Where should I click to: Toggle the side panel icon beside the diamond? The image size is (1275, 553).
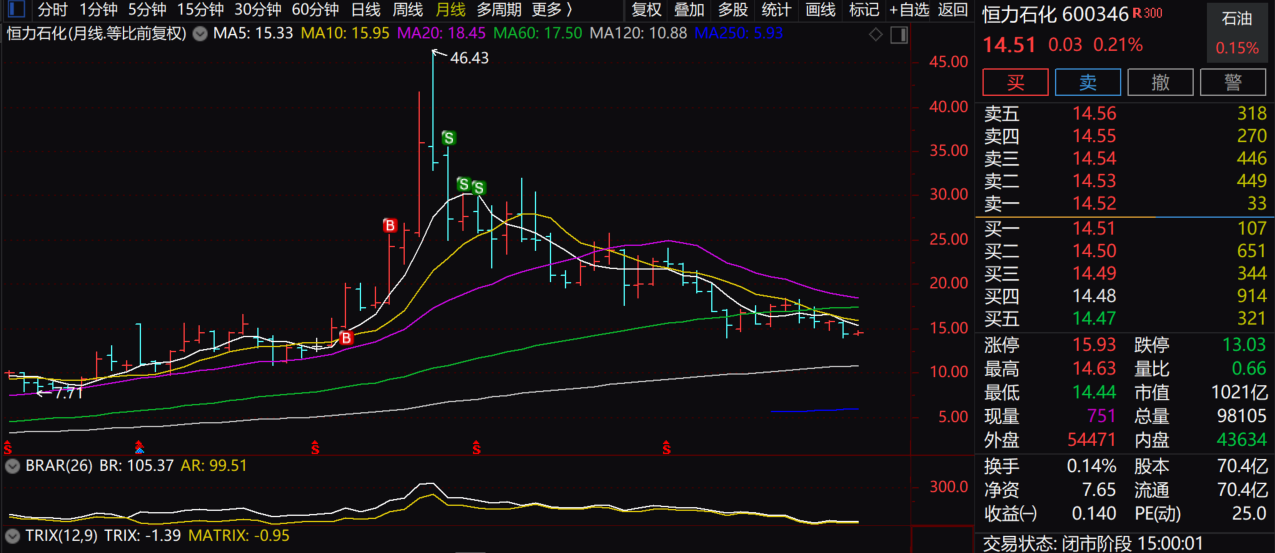898,34
